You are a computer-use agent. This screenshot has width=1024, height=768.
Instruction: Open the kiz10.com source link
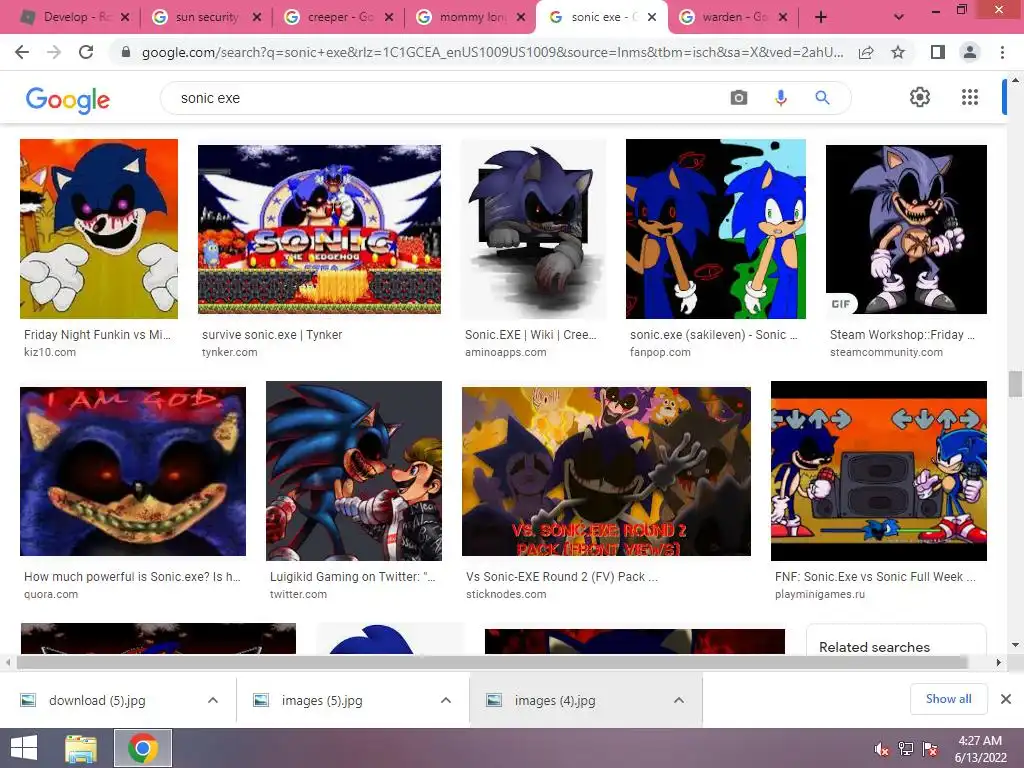pos(50,352)
